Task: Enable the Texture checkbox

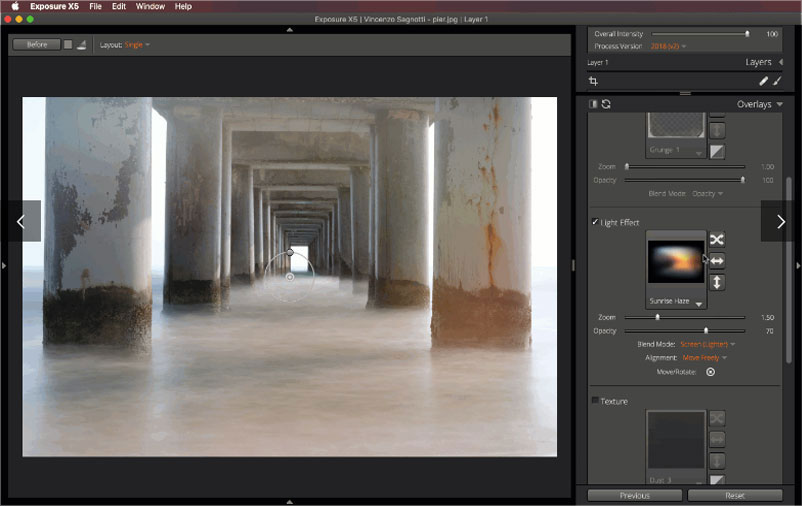Action: click(595, 401)
